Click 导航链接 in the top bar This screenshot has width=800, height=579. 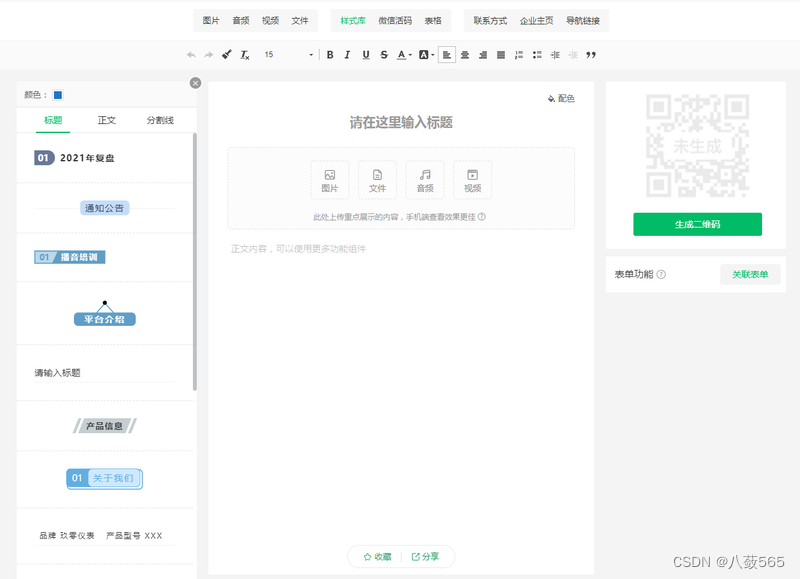(583, 20)
